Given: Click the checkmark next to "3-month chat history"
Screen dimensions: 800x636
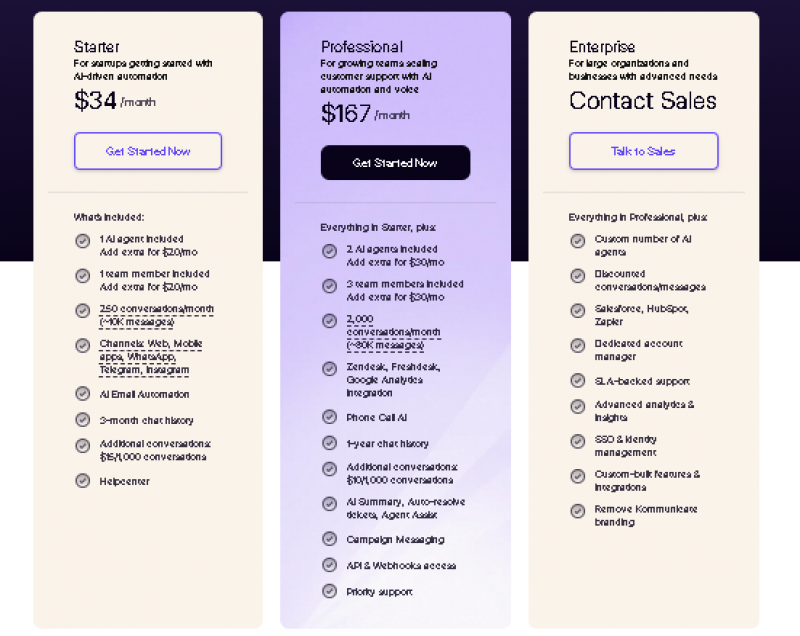Looking at the screenshot, I should (x=83, y=419).
